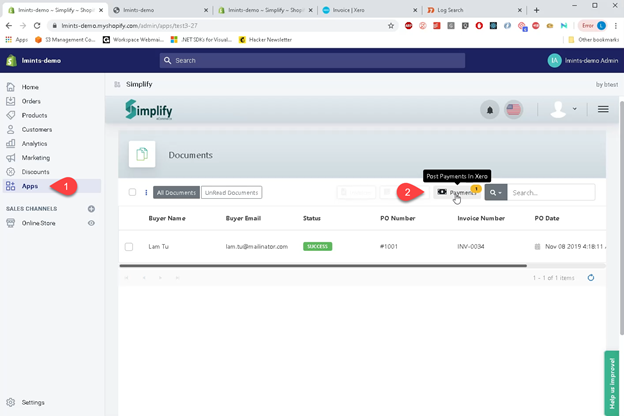Sort by the Buyer Email column

(x=243, y=218)
